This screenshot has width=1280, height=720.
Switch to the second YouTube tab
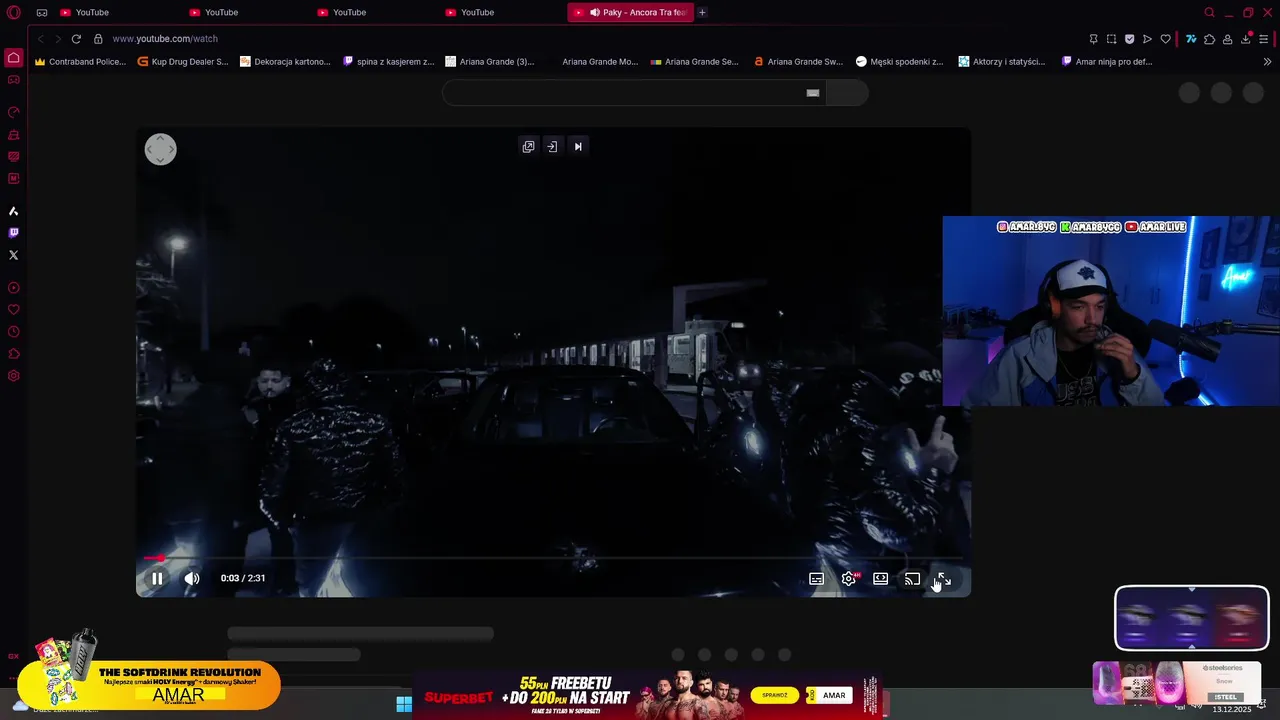[x=221, y=13]
